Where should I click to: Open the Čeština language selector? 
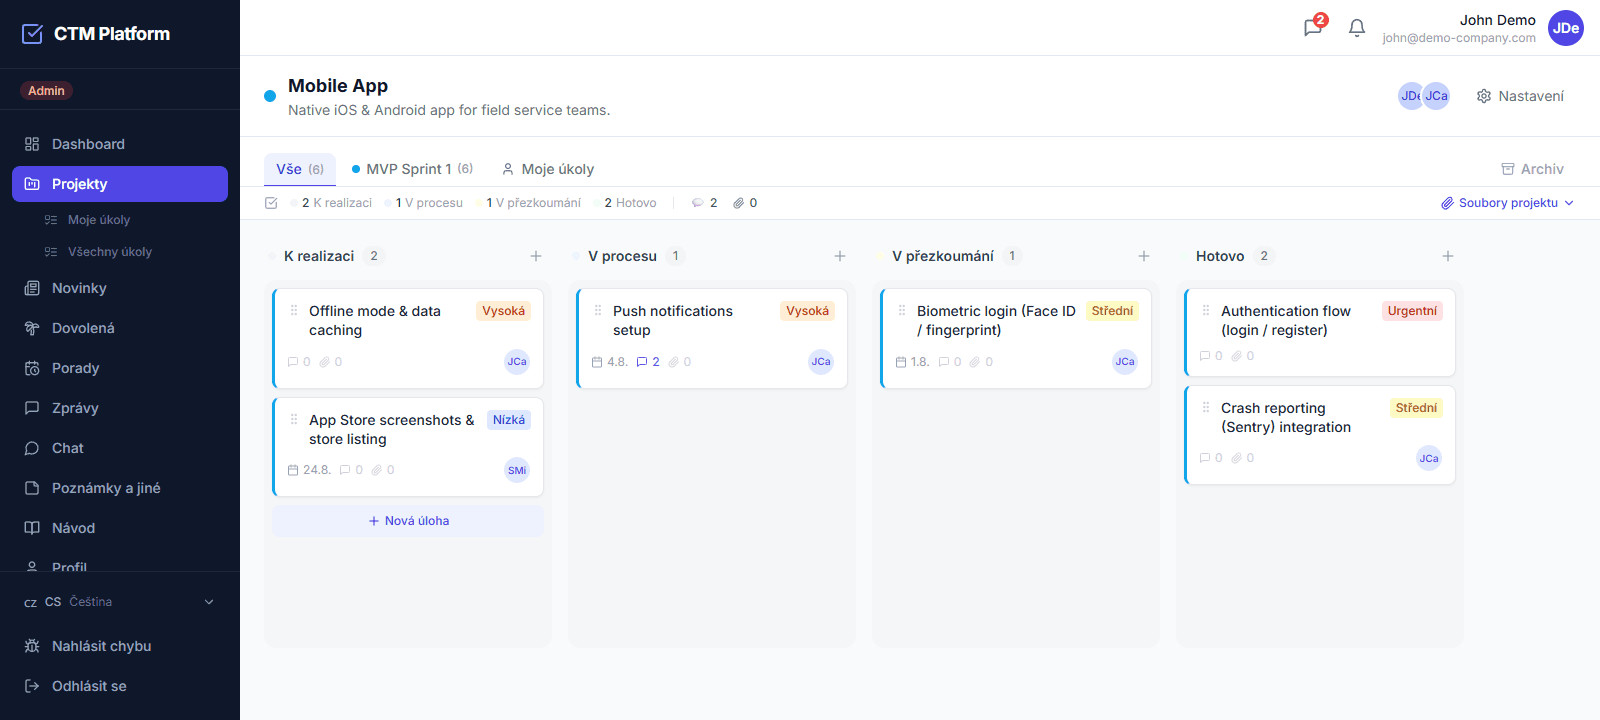[120, 602]
